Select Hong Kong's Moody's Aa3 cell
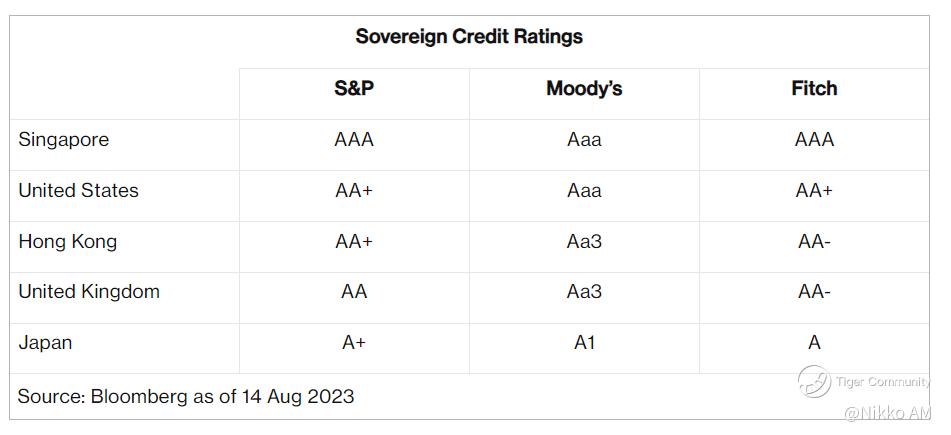 tap(584, 242)
